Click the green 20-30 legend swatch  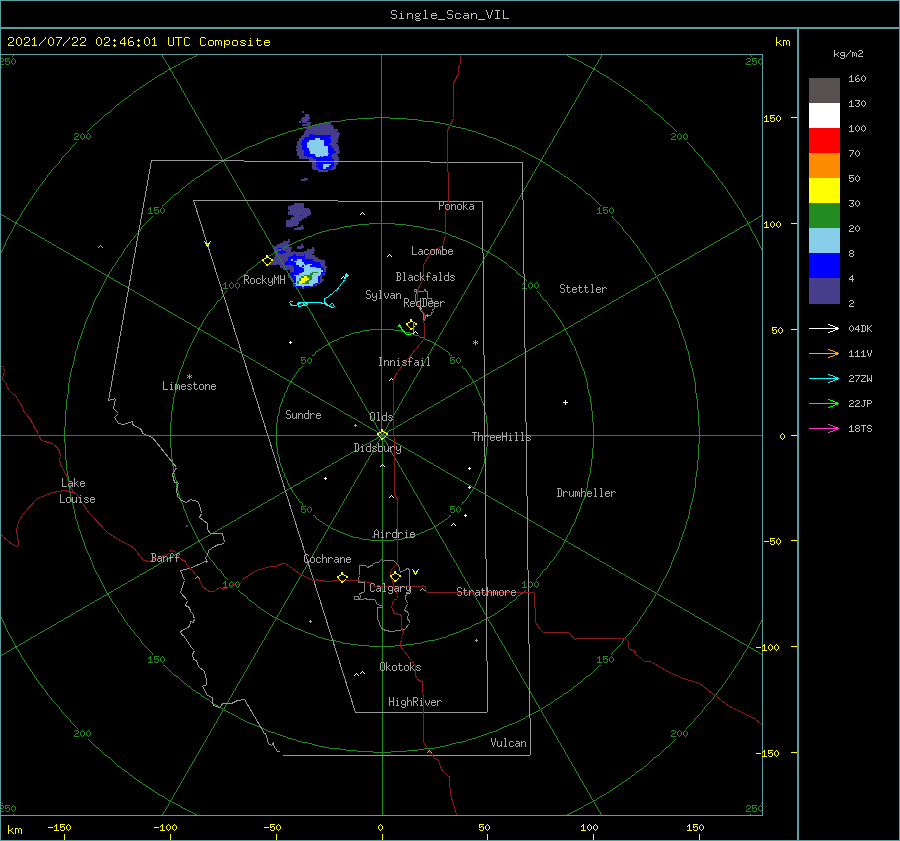click(824, 216)
